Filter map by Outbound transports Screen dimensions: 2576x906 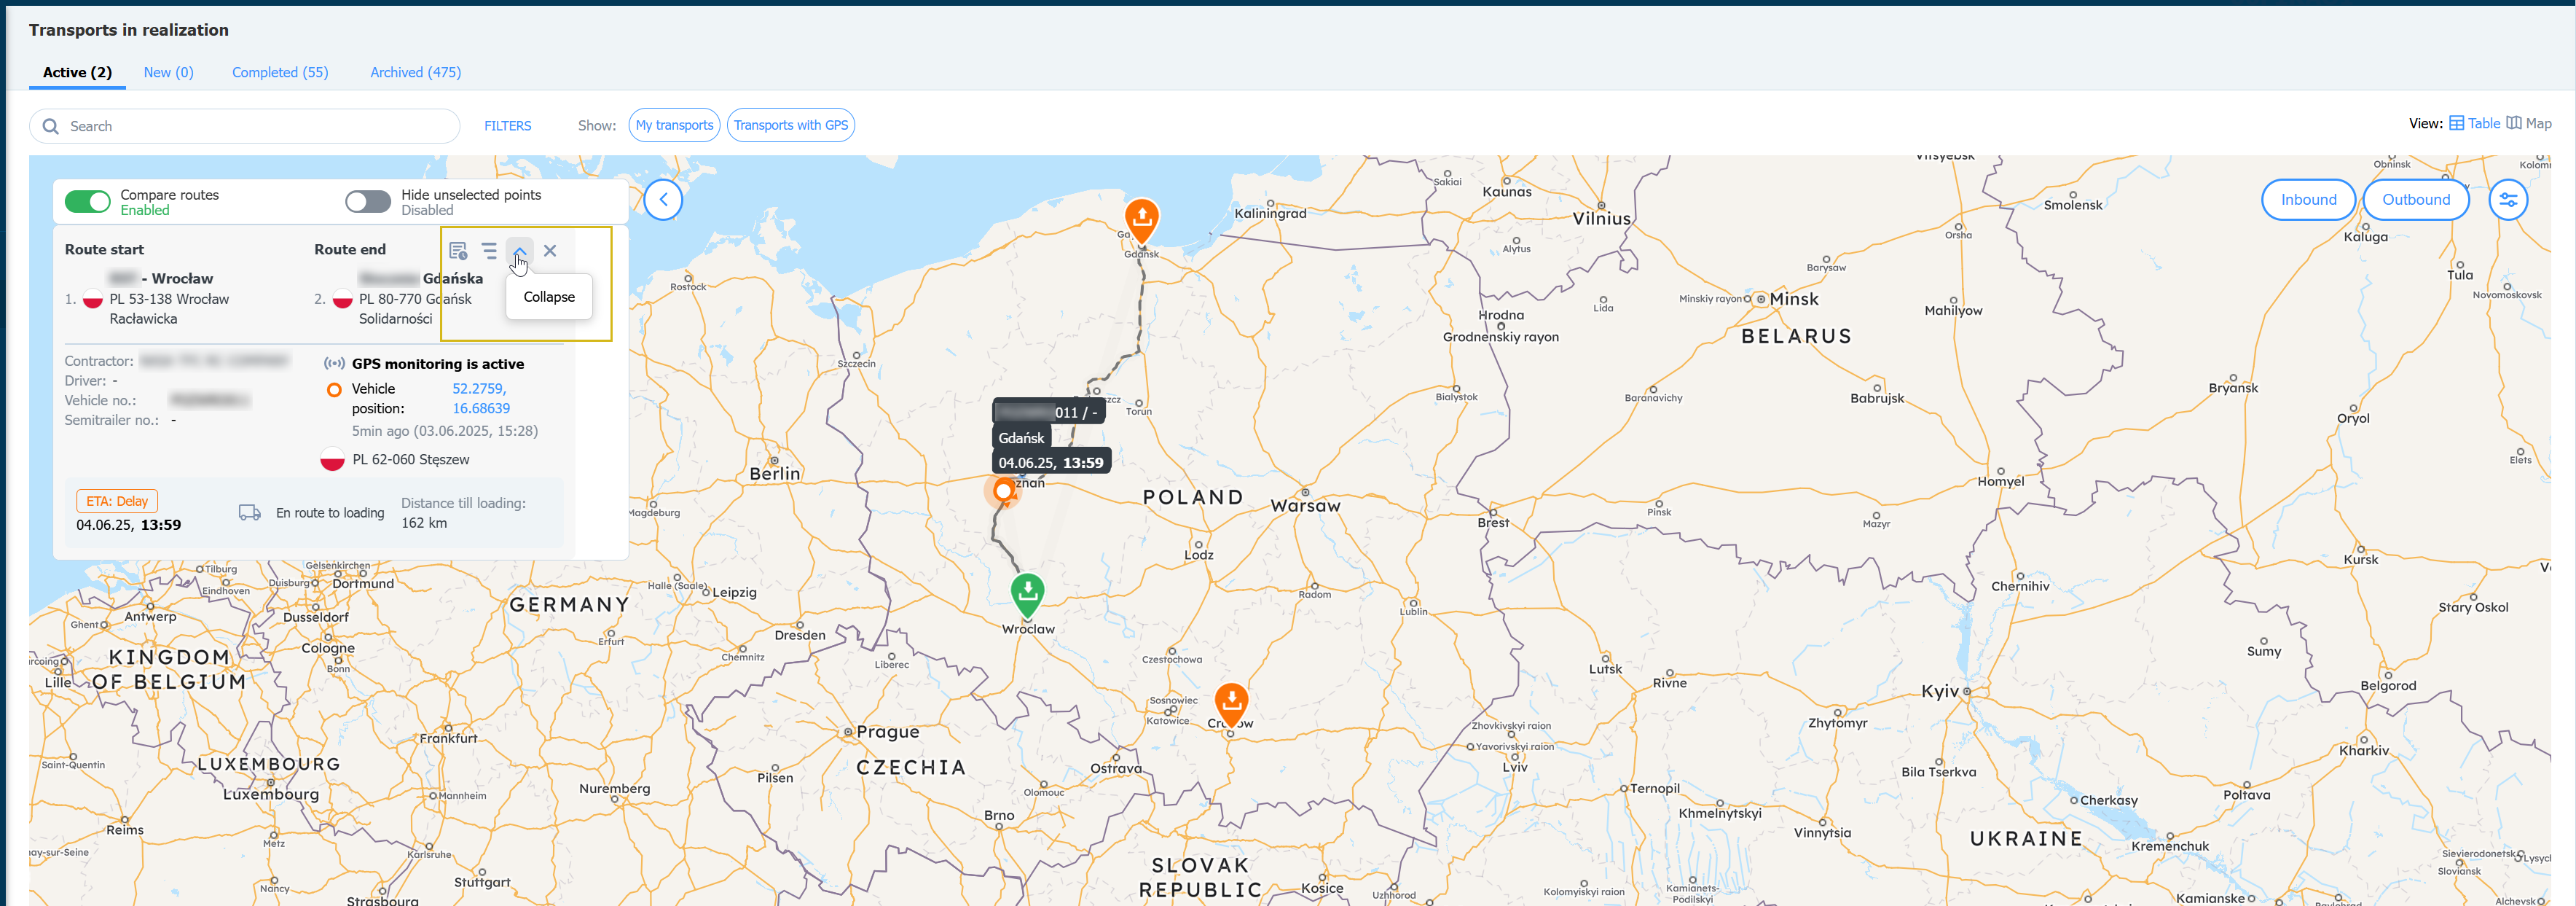click(2415, 200)
